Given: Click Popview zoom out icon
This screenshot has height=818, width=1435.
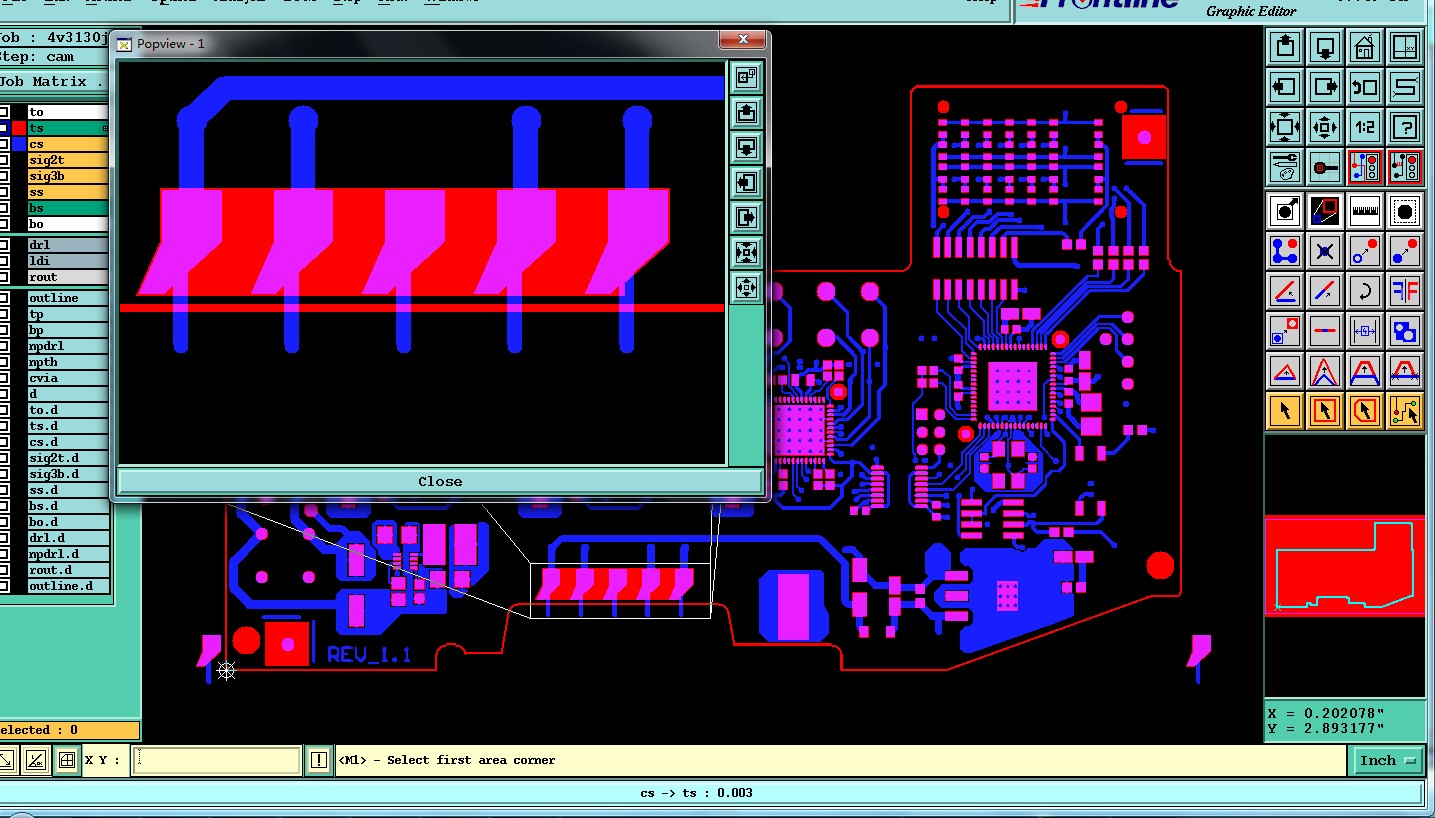Looking at the screenshot, I should pos(746,288).
